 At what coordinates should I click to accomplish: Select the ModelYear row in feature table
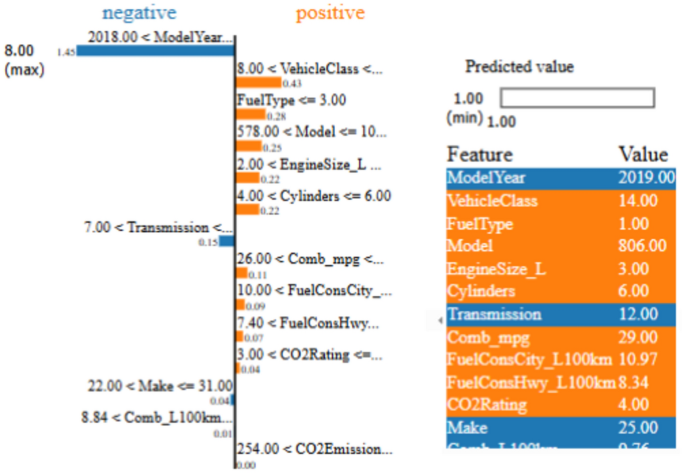point(561,177)
